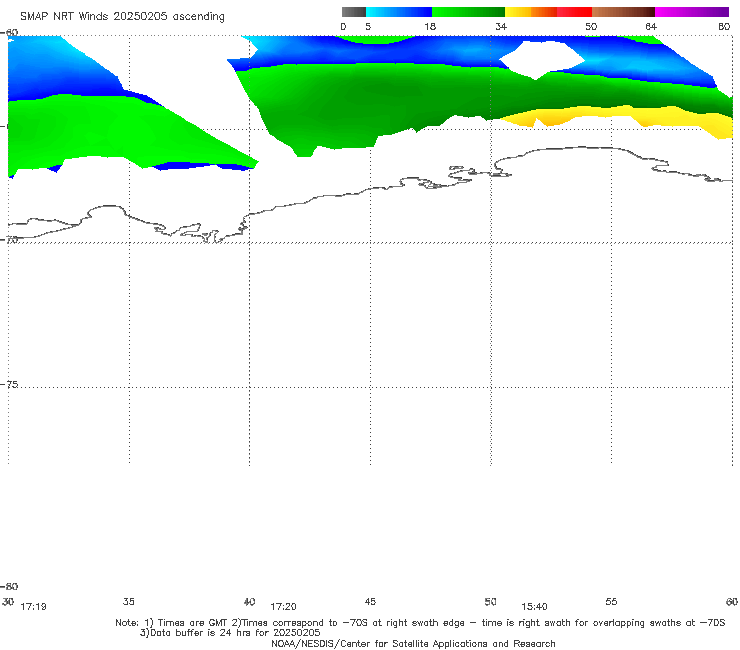Click the brown segment of the color bar
The image size is (740, 650).
pyautogui.click(x=623, y=12)
